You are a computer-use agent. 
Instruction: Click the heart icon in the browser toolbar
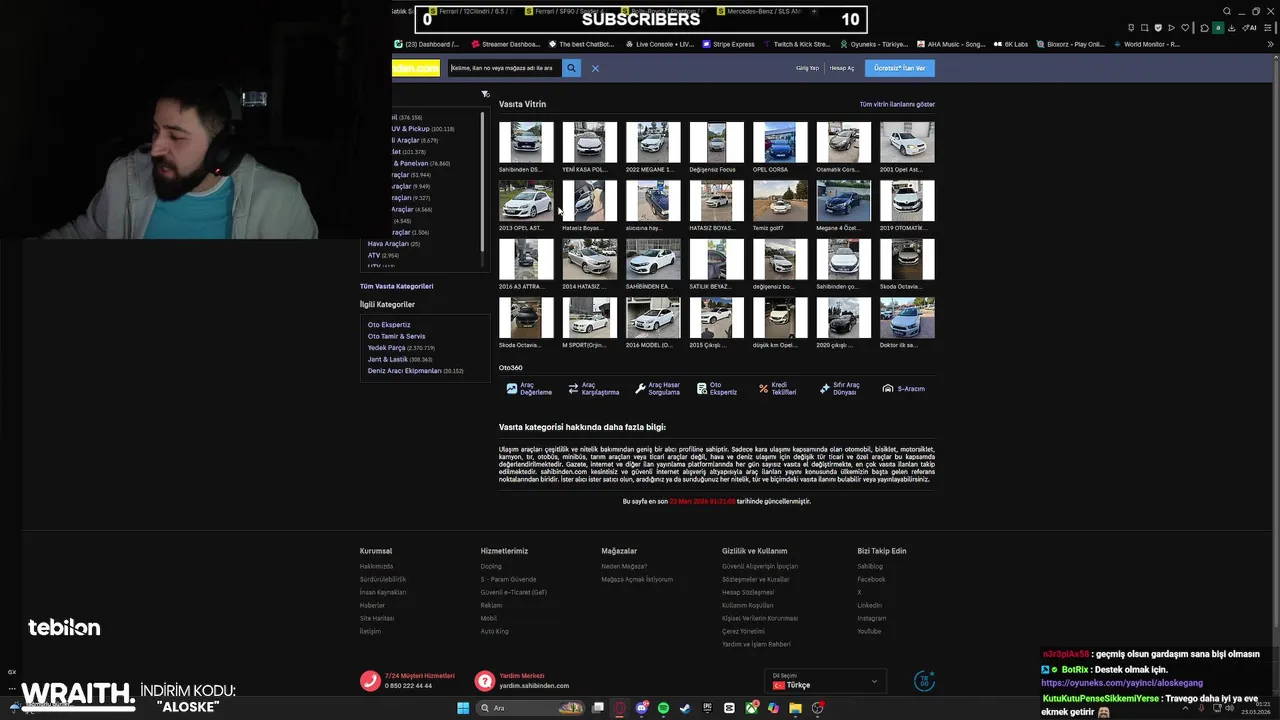pyautogui.click(x=1185, y=28)
